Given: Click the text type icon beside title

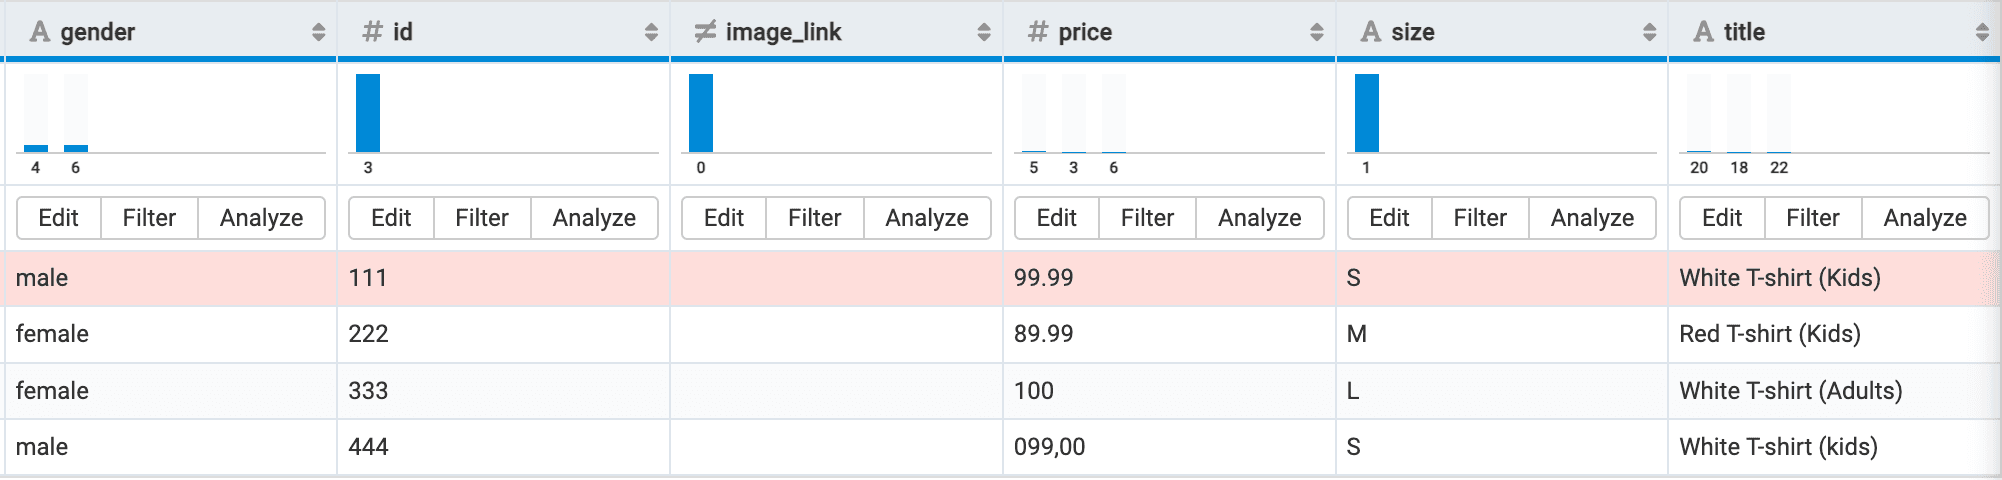Looking at the screenshot, I should (x=1703, y=32).
